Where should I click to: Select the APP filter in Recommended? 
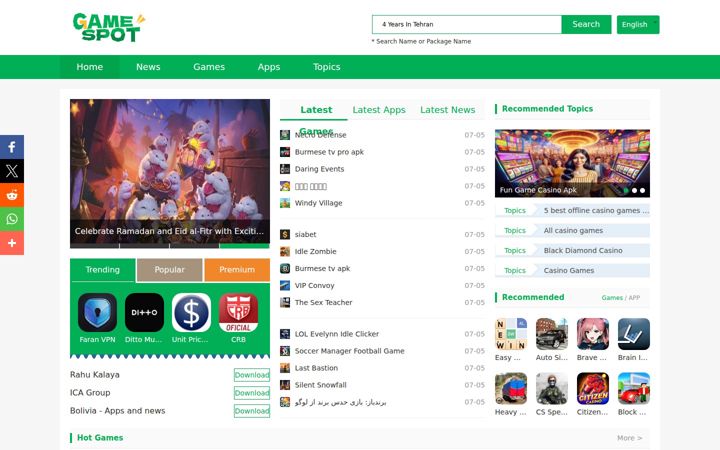[x=634, y=298]
